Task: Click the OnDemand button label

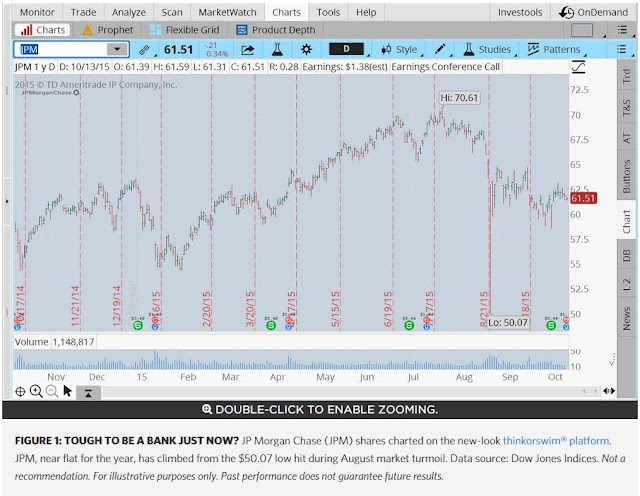Action: [602, 13]
